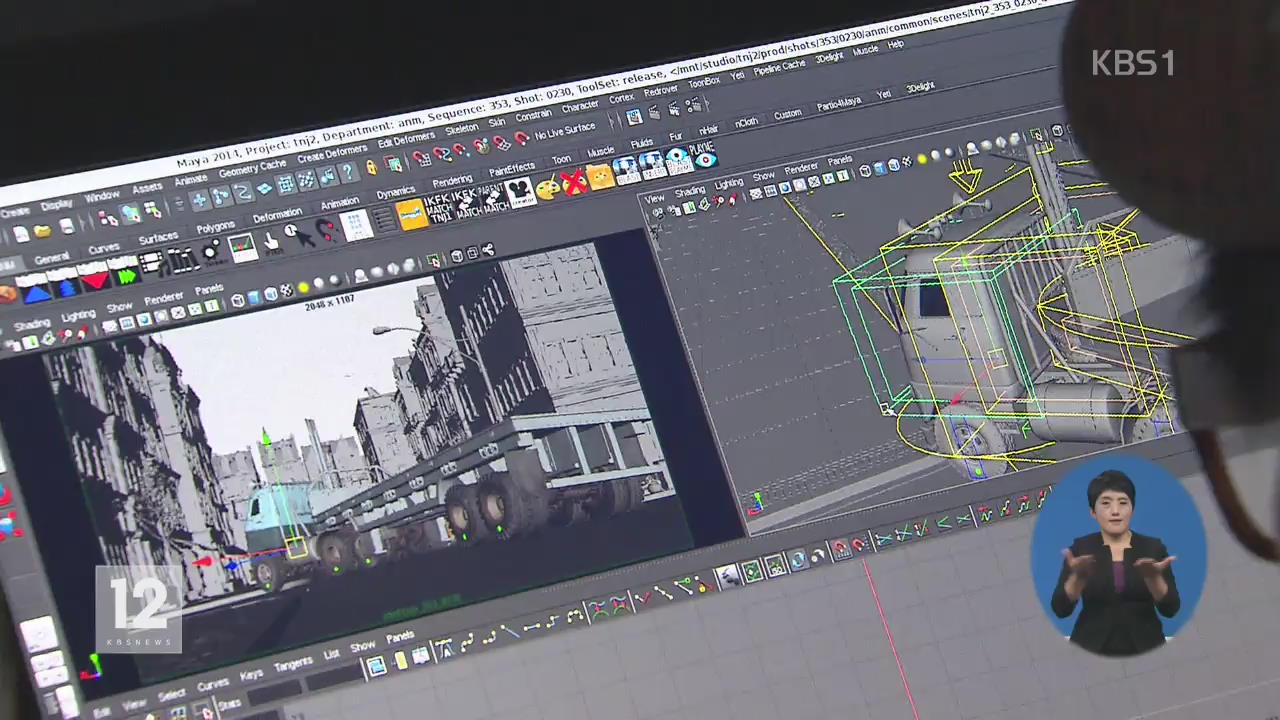Toggle yellow light sphere in right viewport

[x=922, y=158]
